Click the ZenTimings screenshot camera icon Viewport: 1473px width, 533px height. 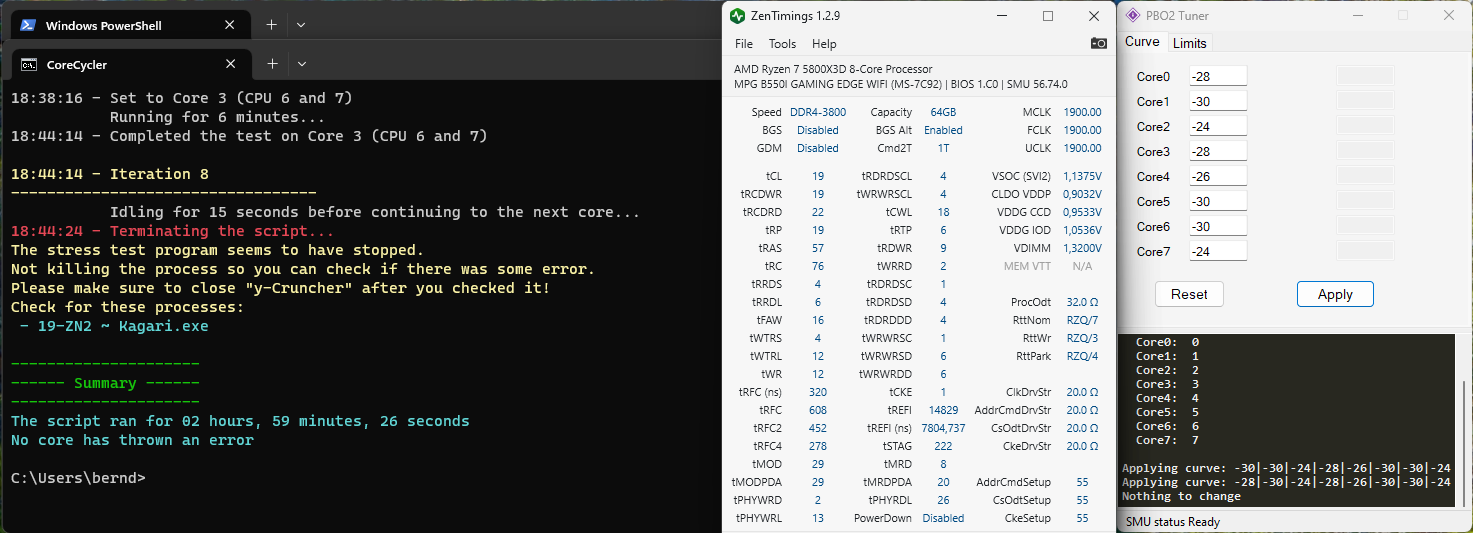[x=1099, y=44]
